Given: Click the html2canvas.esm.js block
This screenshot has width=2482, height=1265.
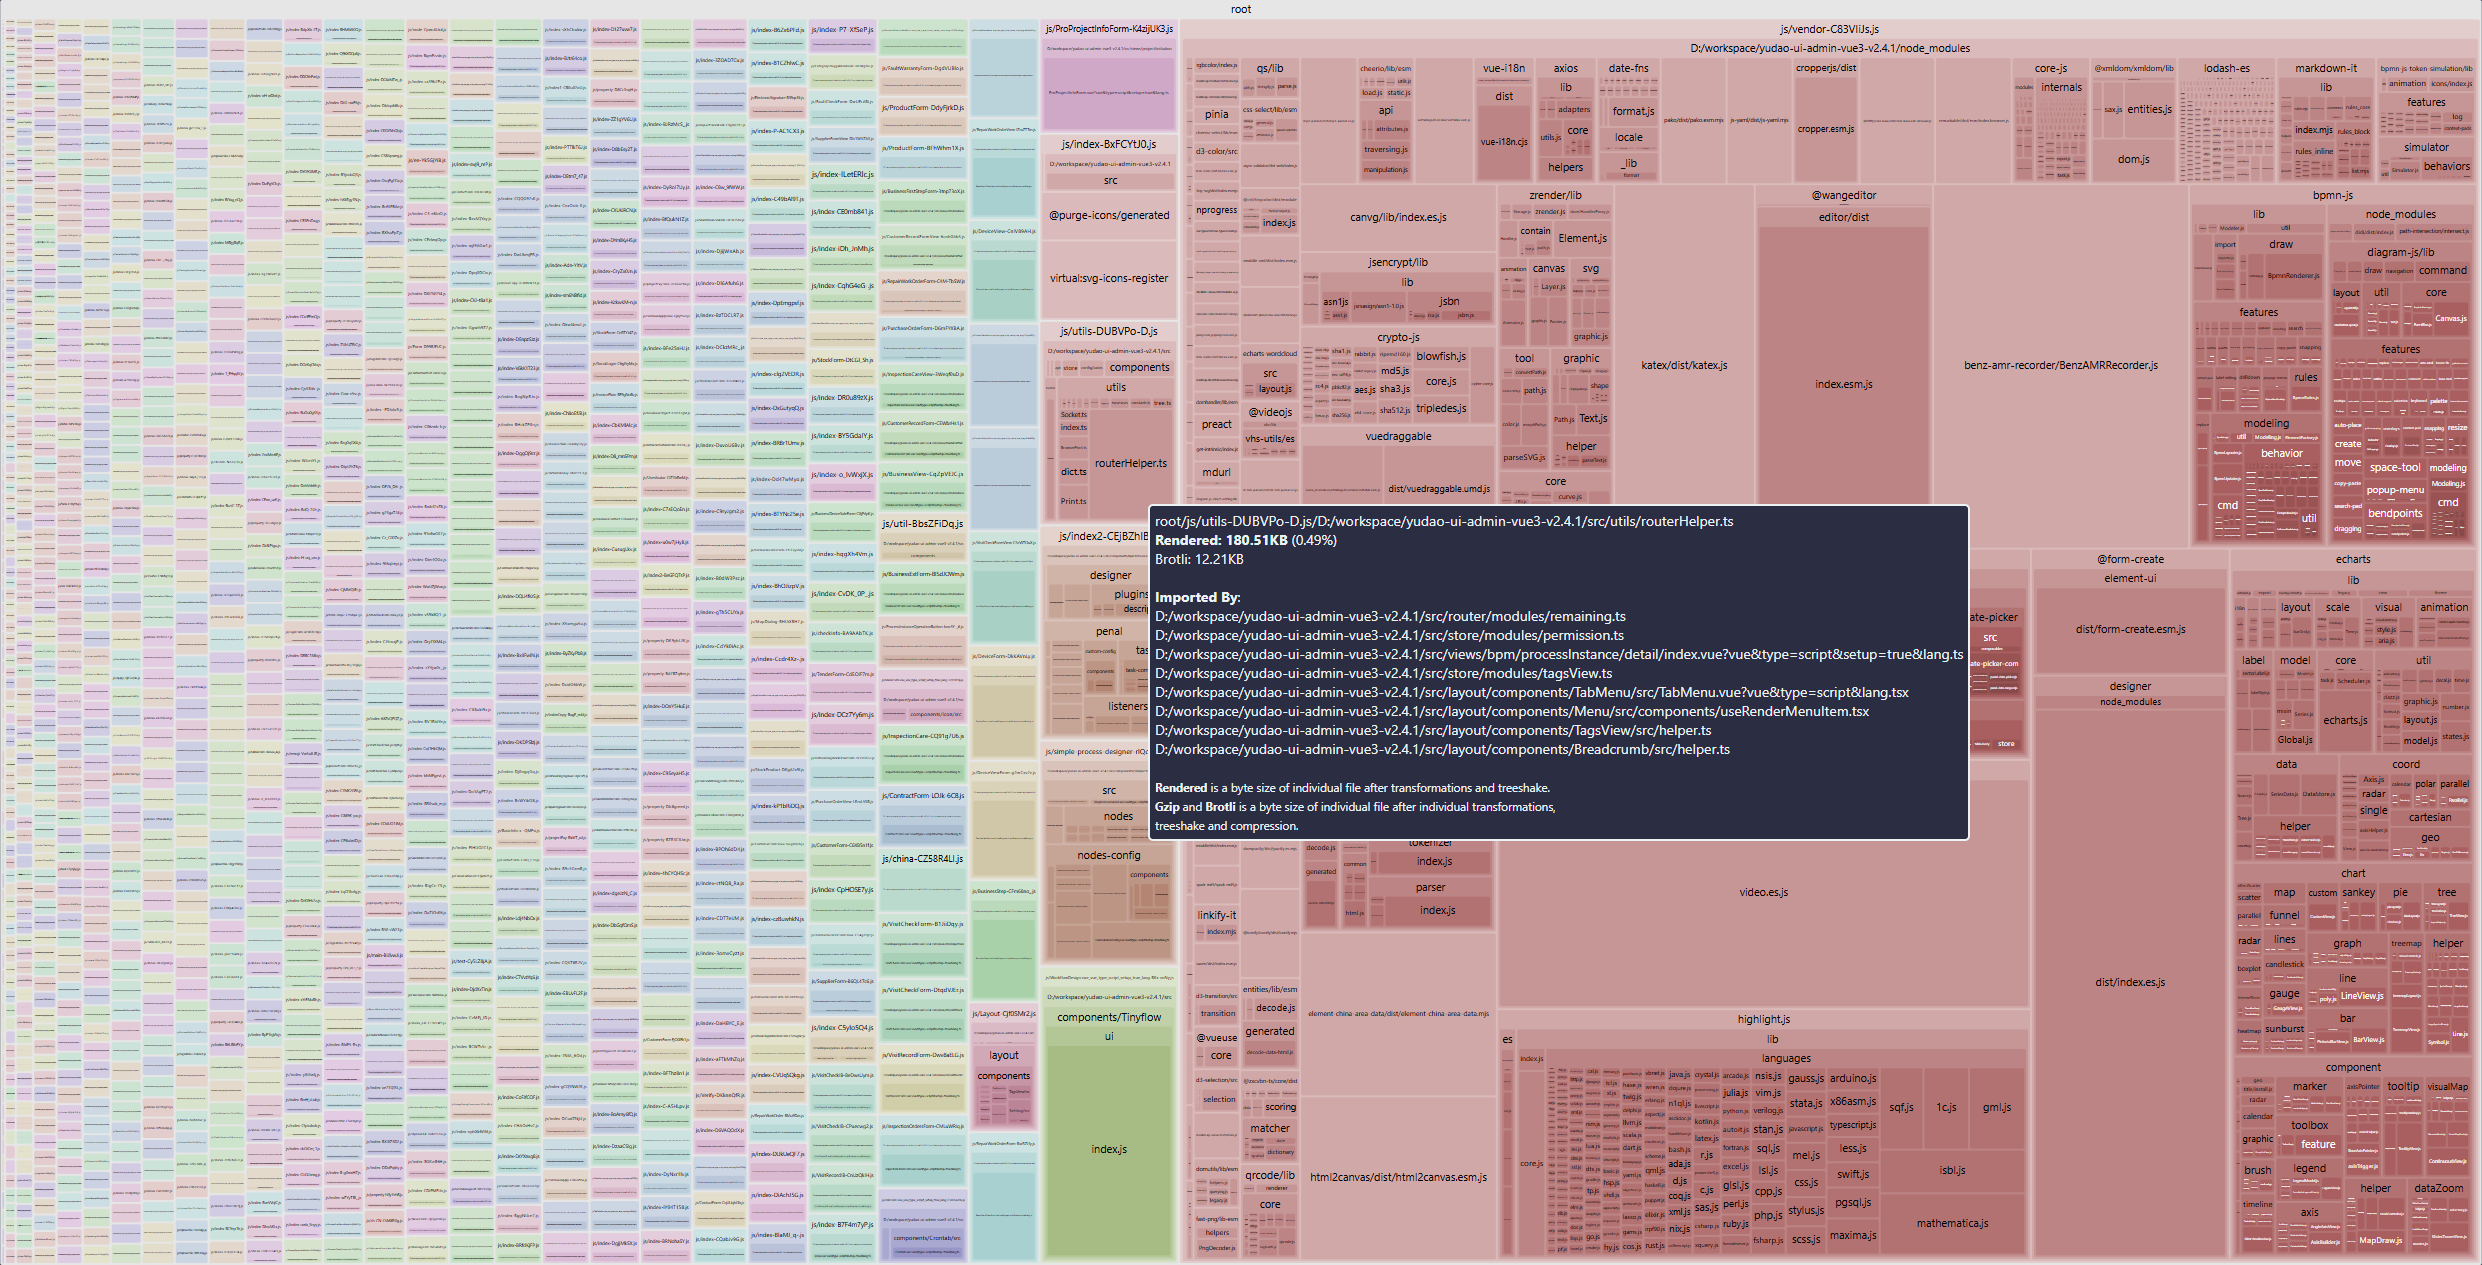Looking at the screenshot, I should [1398, 1178].
